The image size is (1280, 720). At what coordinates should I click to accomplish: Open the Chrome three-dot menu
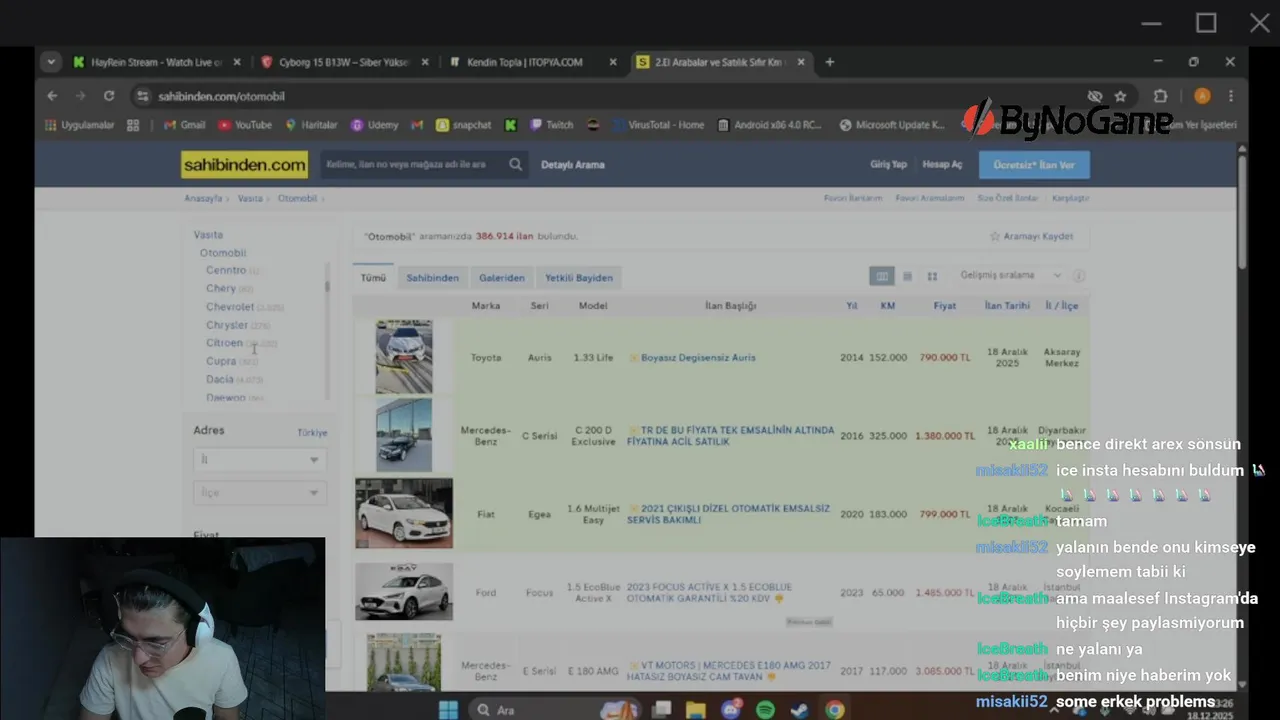1230,96
